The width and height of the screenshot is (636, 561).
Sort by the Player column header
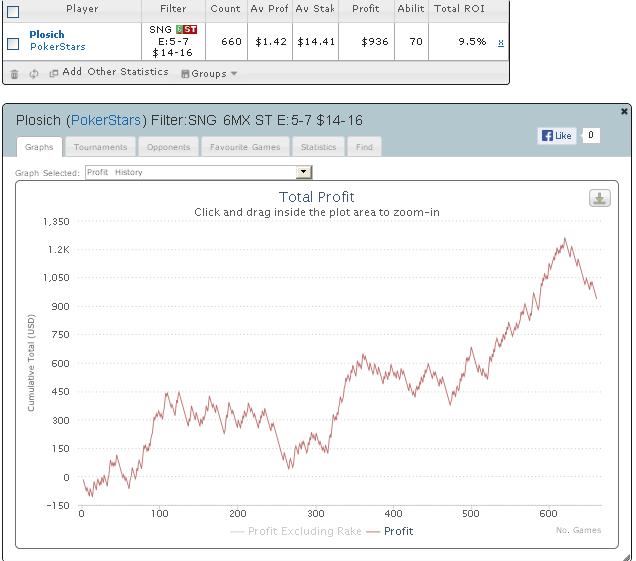(x=82, y=9)
